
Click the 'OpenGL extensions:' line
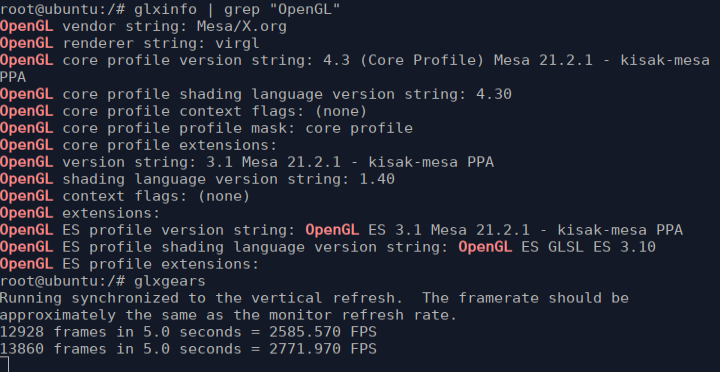[x=80, y=213]
